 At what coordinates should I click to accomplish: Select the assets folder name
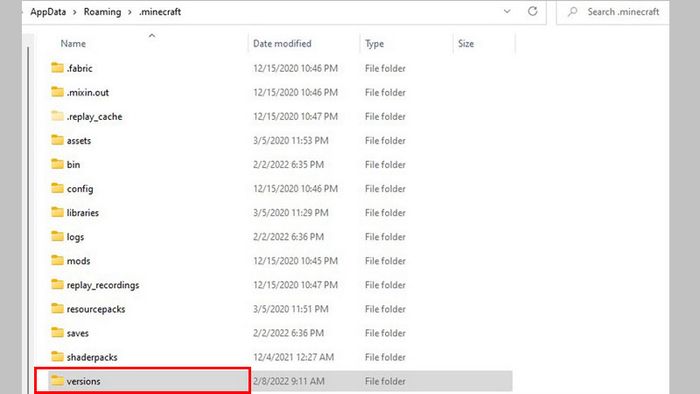click(x=79, y=141)
